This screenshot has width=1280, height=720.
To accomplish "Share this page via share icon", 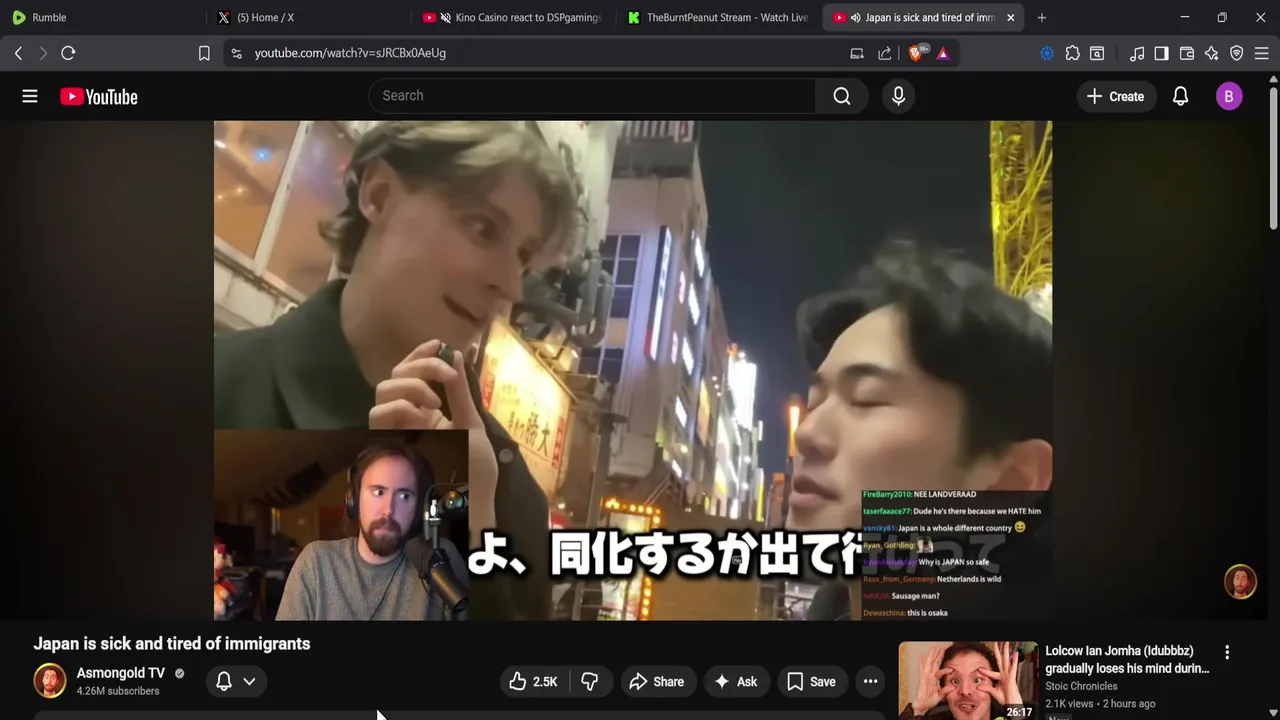I will point(885,53).
